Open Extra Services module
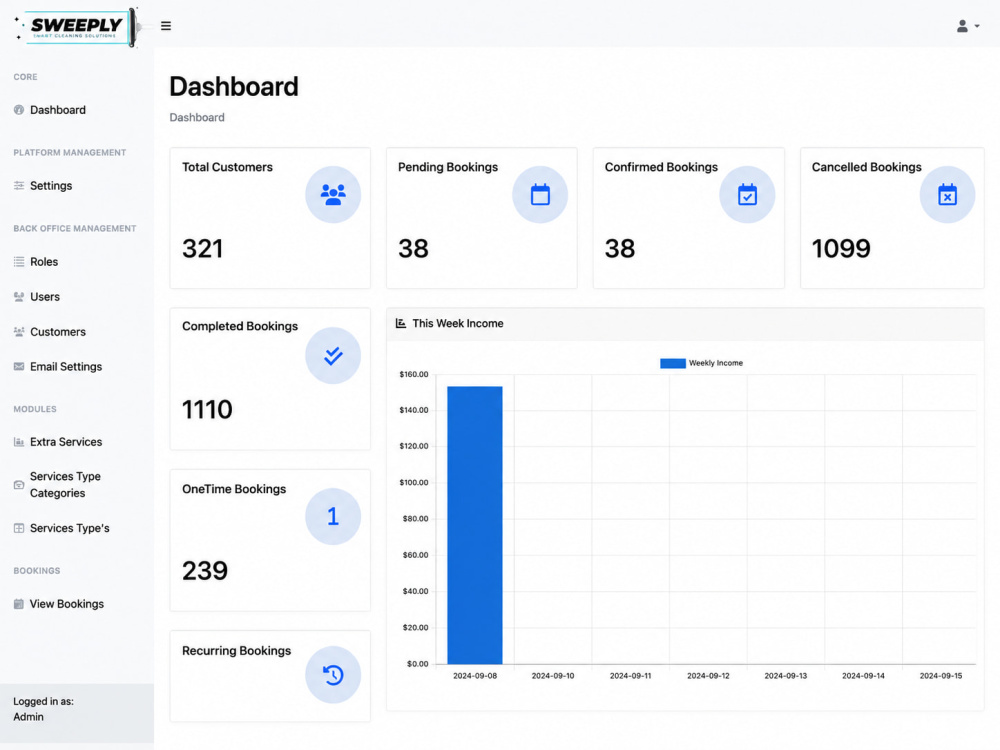 point(66,442)
